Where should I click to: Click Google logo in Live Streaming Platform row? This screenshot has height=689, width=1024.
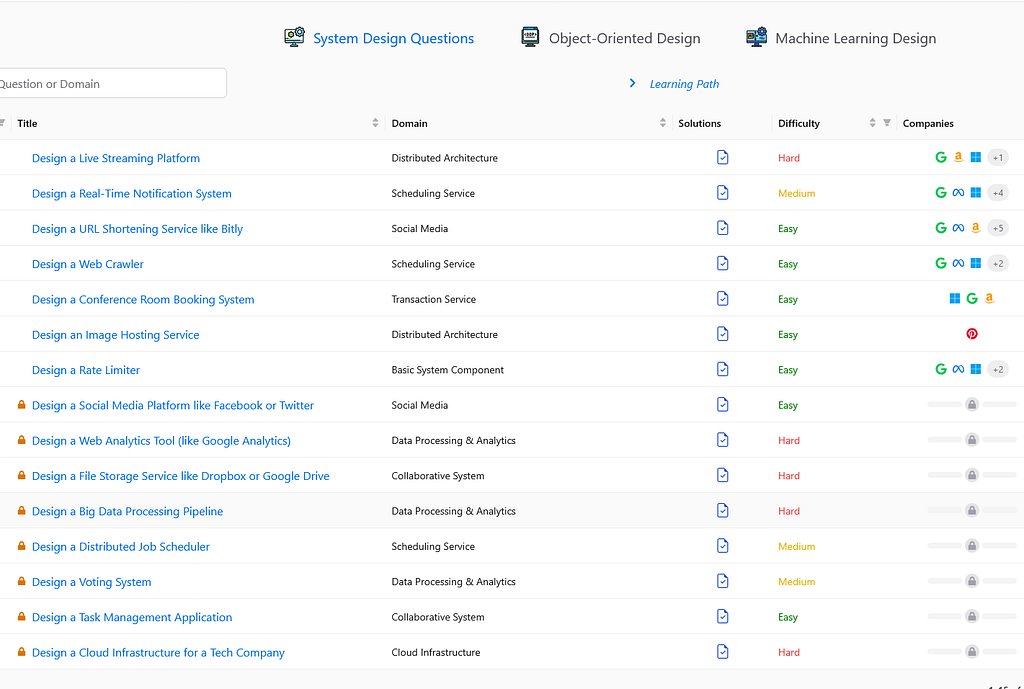(x=941, y=158)
